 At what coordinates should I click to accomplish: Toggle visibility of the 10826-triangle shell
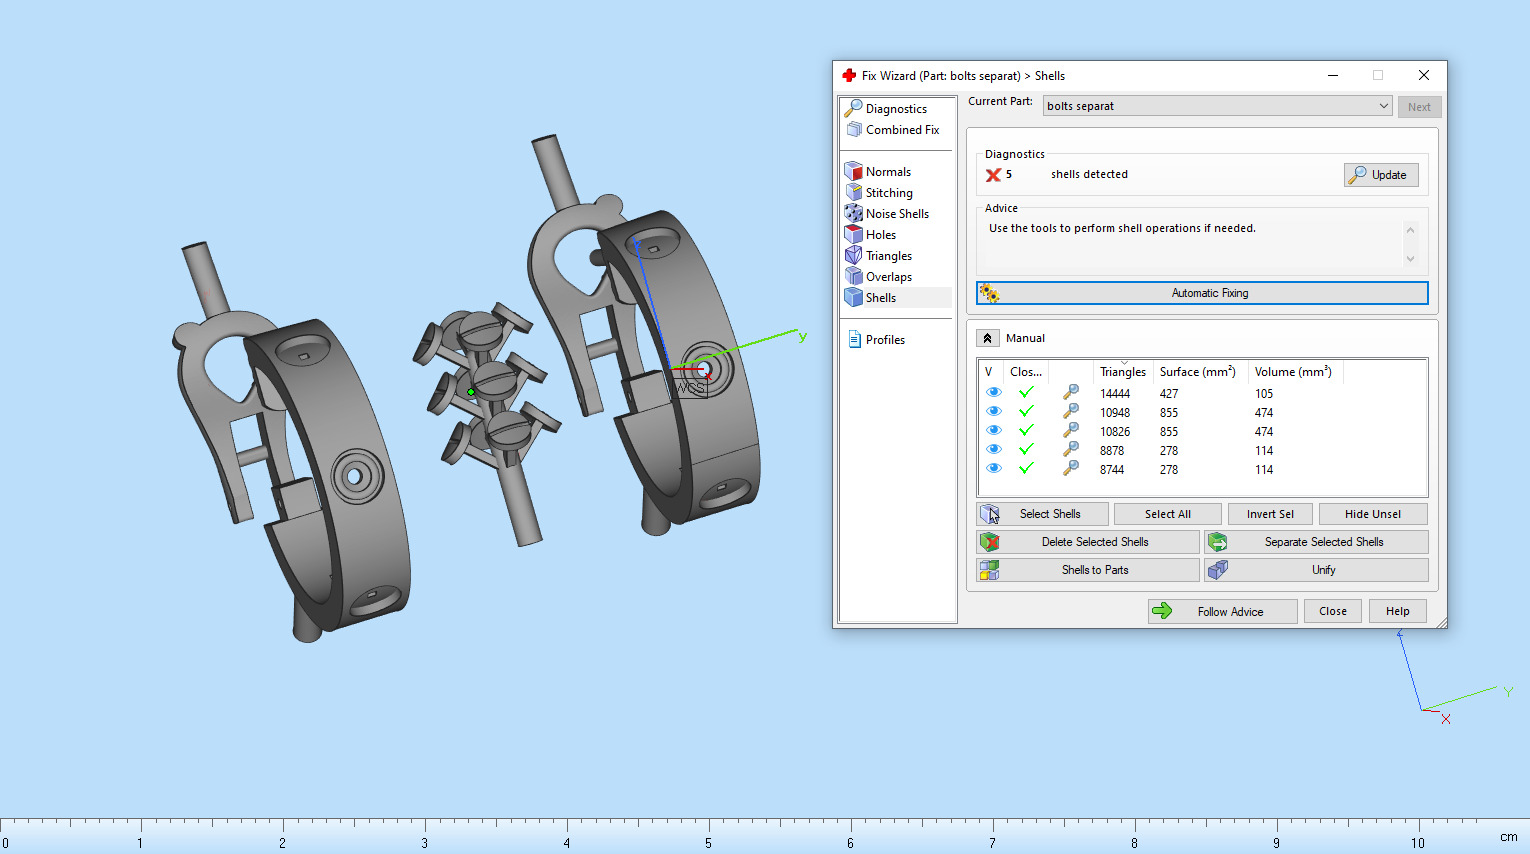click(x=994, y=431)
